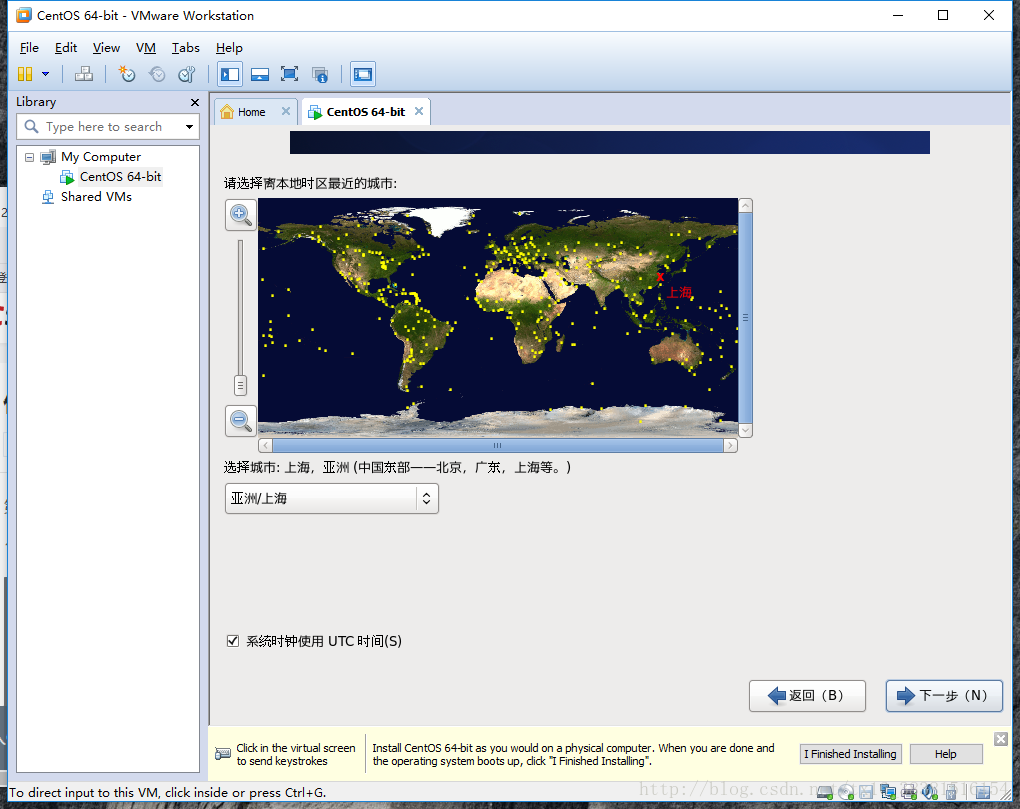Image resolution: width=1020 pixels, height=809 pixels.
Task: Open the VM menu
Action: click(x=146, y=47)
